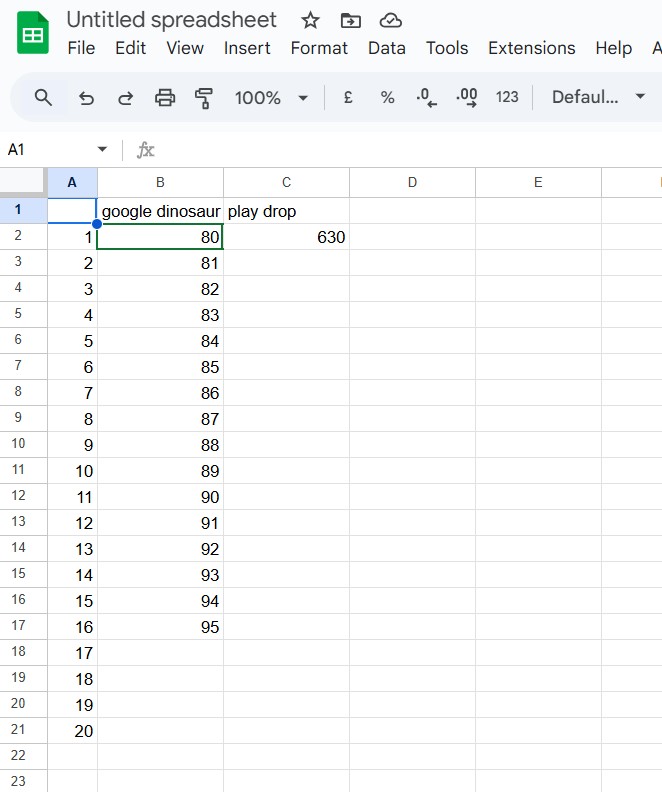Select column B header
Image resolution: width=662 pixels, height=792 pixels.
click(x=160, y=182)
